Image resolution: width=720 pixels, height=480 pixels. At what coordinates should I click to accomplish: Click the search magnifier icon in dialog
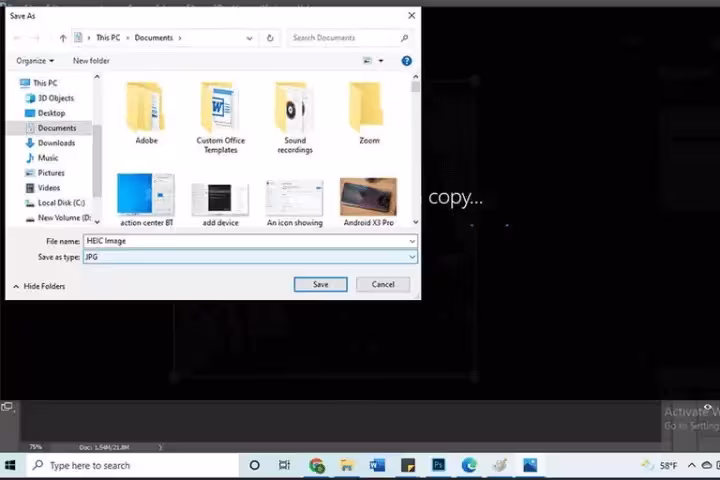[x=404, y=38]
